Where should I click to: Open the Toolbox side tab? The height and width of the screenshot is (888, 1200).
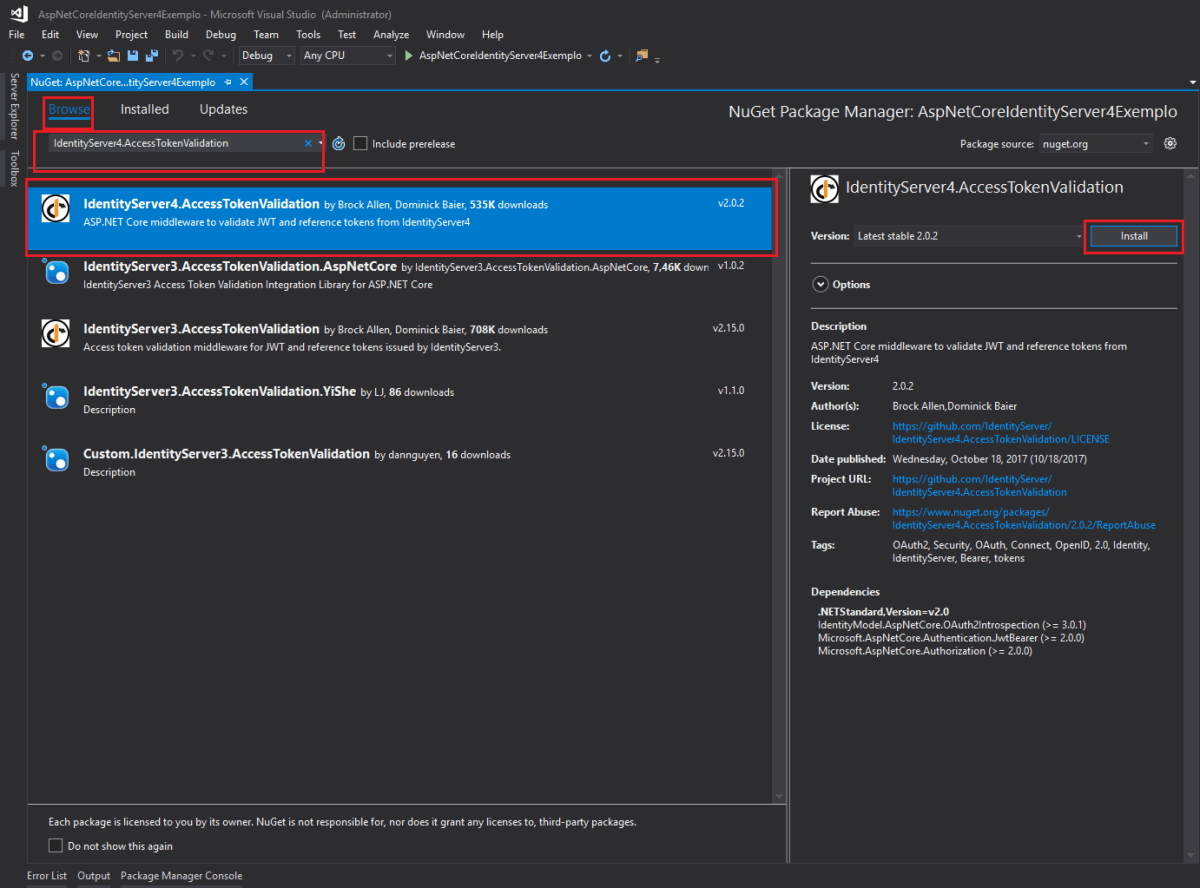pos(14,168)
